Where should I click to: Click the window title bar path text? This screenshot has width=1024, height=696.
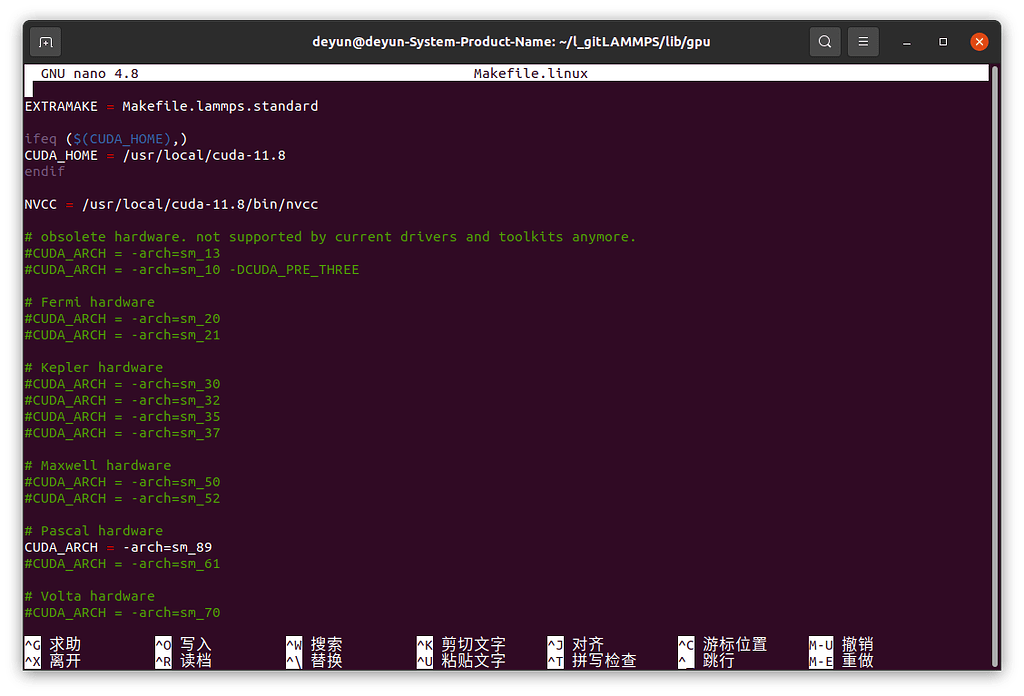click(x=511, y=42)
